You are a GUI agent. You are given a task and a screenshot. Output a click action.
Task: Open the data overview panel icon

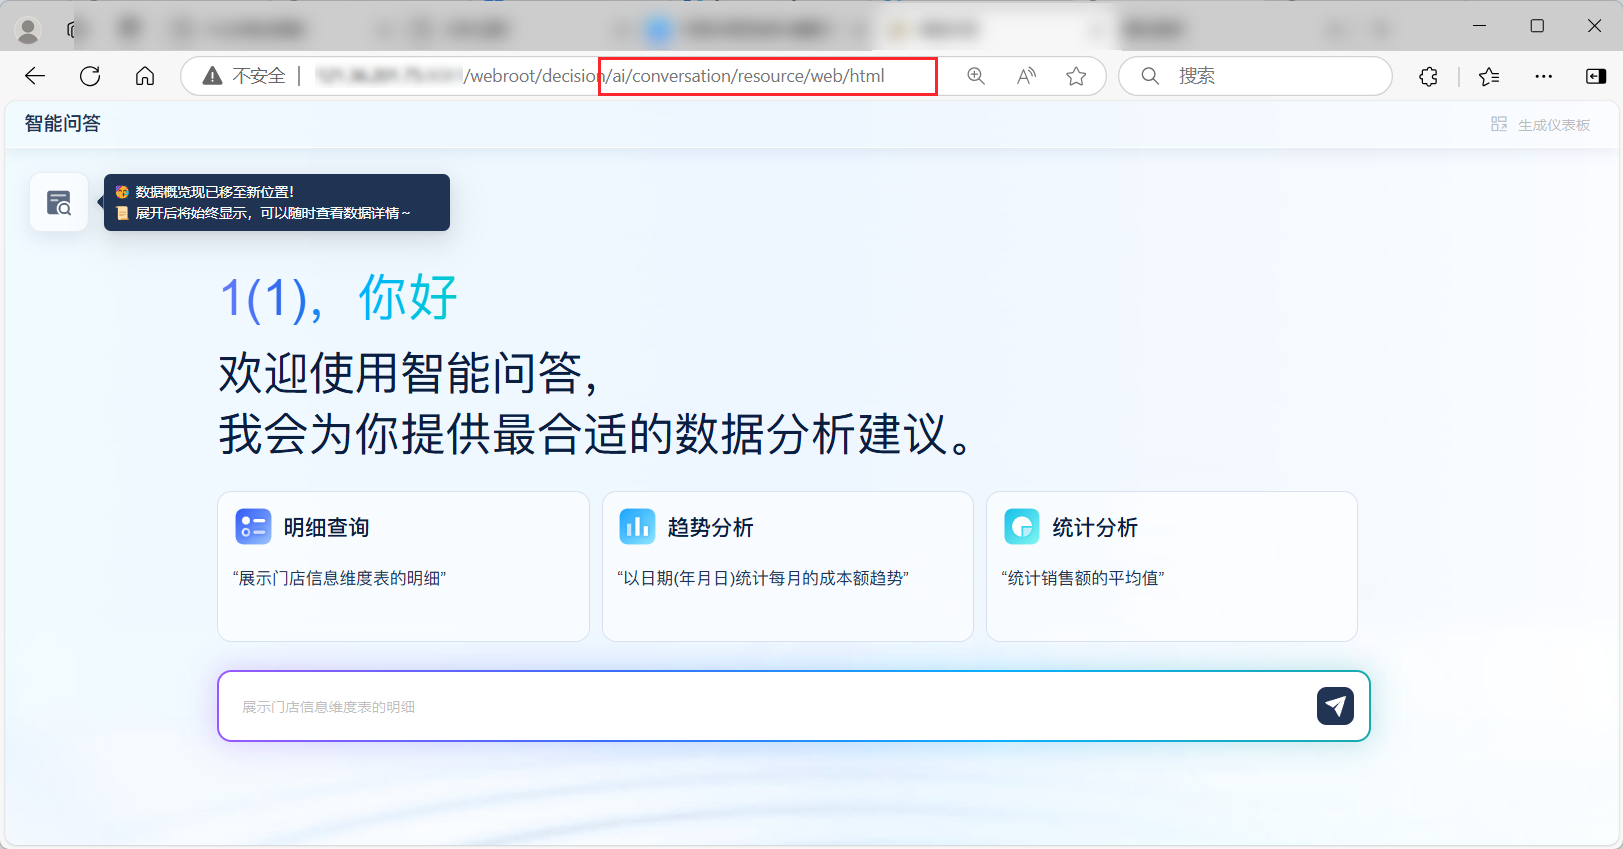pyautogui.click(x=59, y=203)
